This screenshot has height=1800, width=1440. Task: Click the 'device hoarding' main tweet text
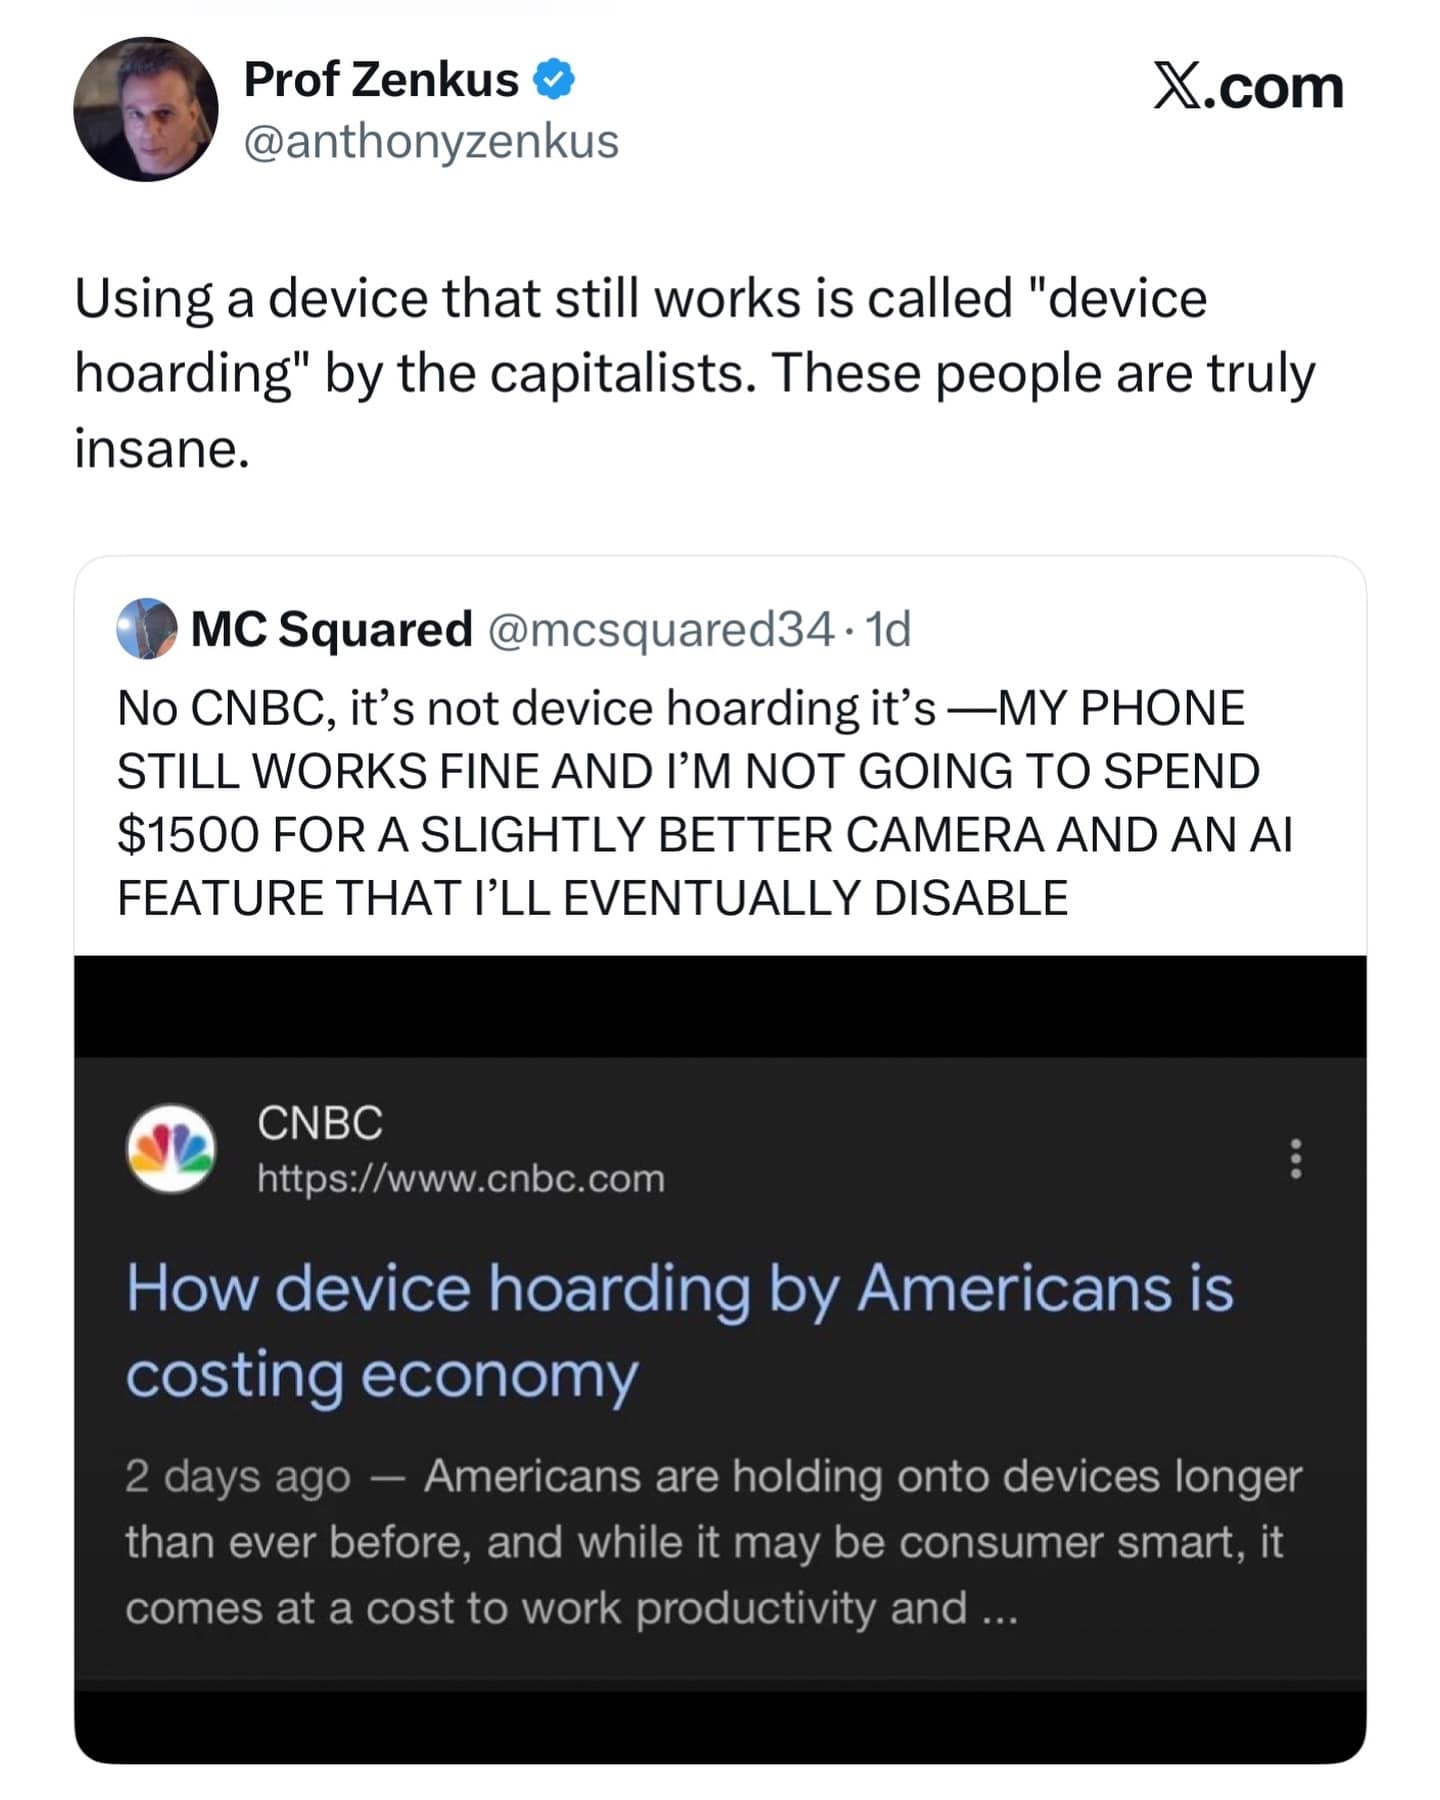(694, 372)
